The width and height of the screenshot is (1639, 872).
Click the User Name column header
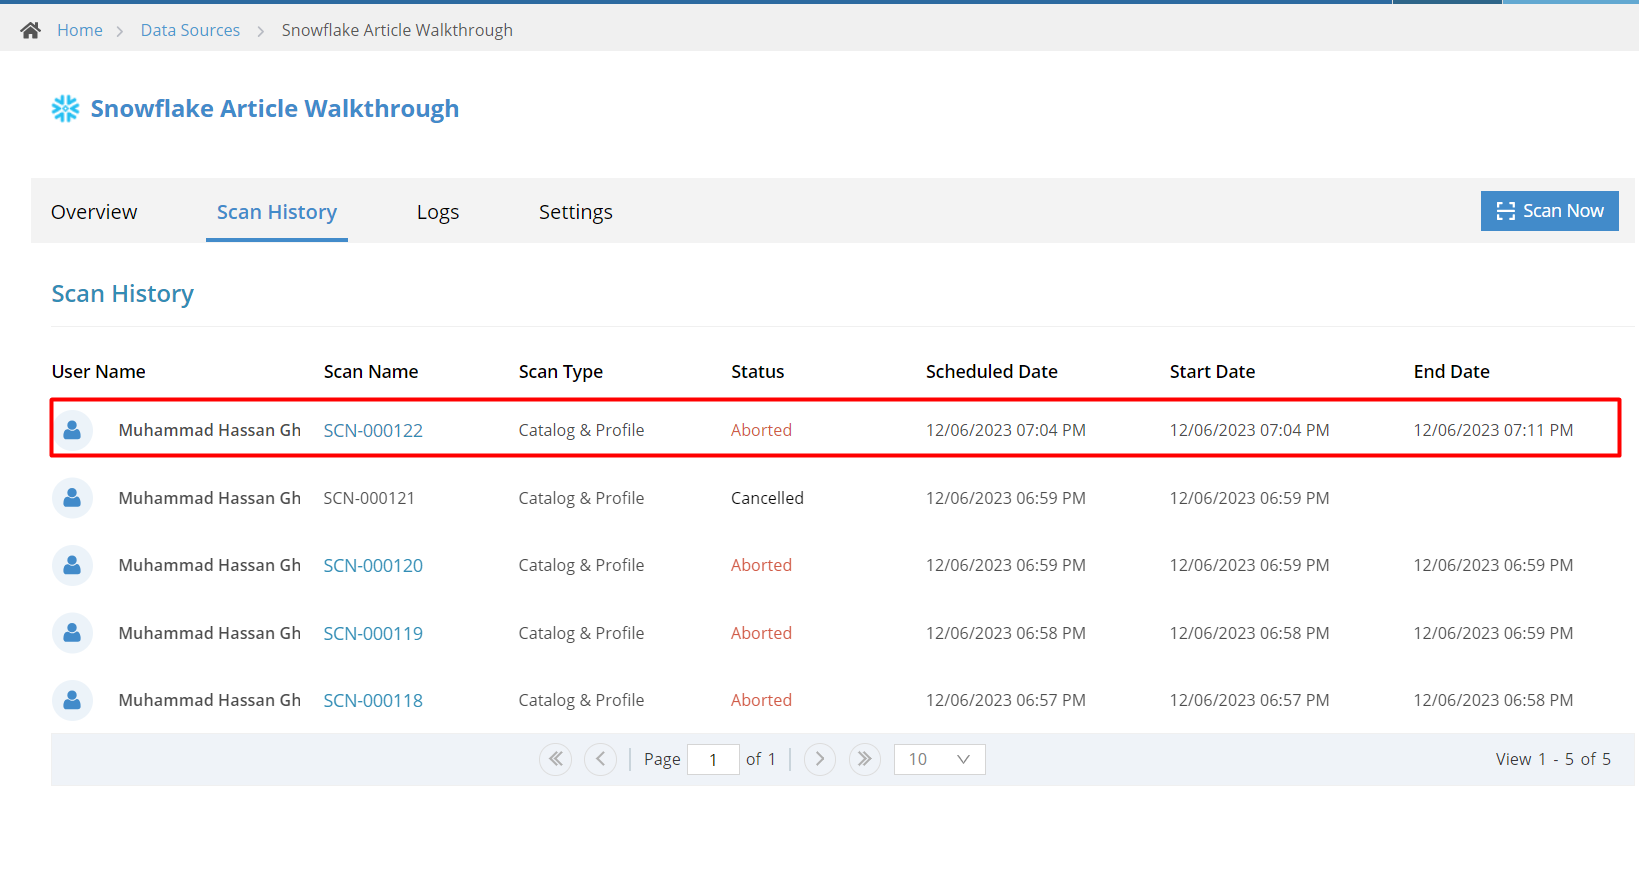click(99, 371)
